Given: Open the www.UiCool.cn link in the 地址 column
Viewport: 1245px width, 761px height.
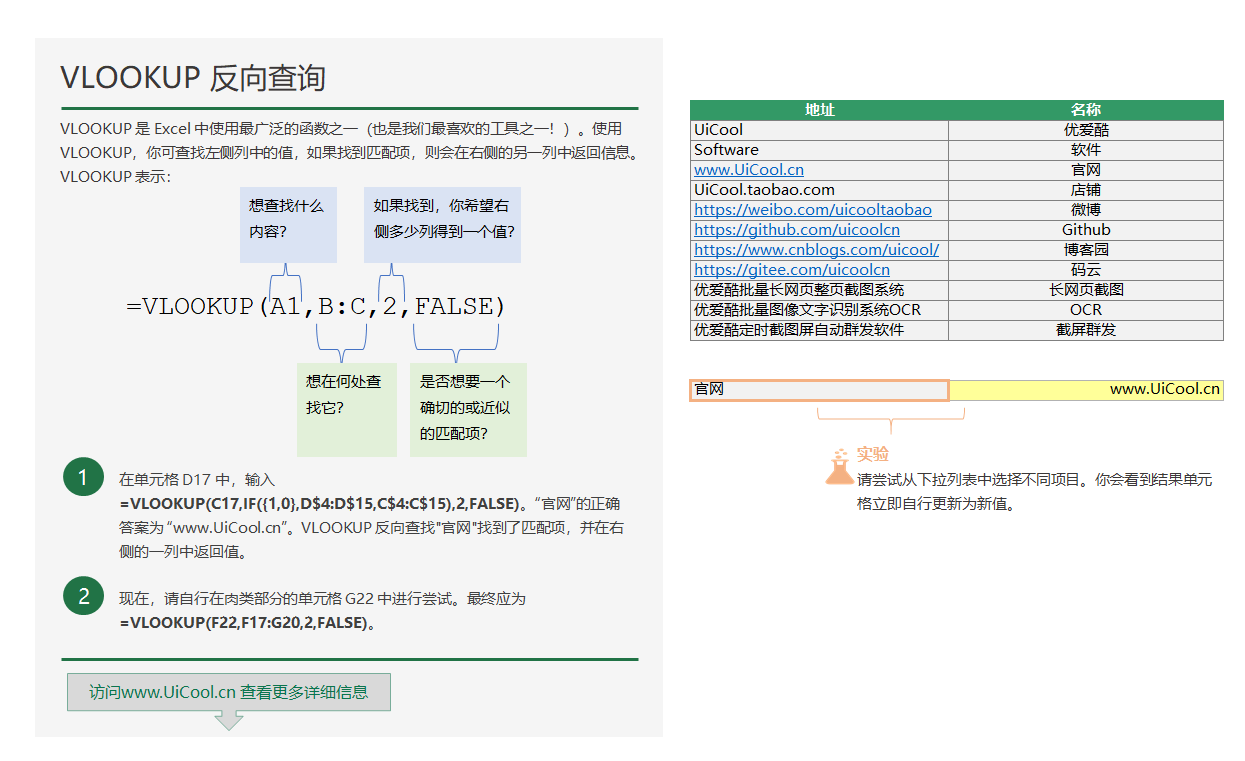Looking at the screenshot, I should (x=749, y=170).
